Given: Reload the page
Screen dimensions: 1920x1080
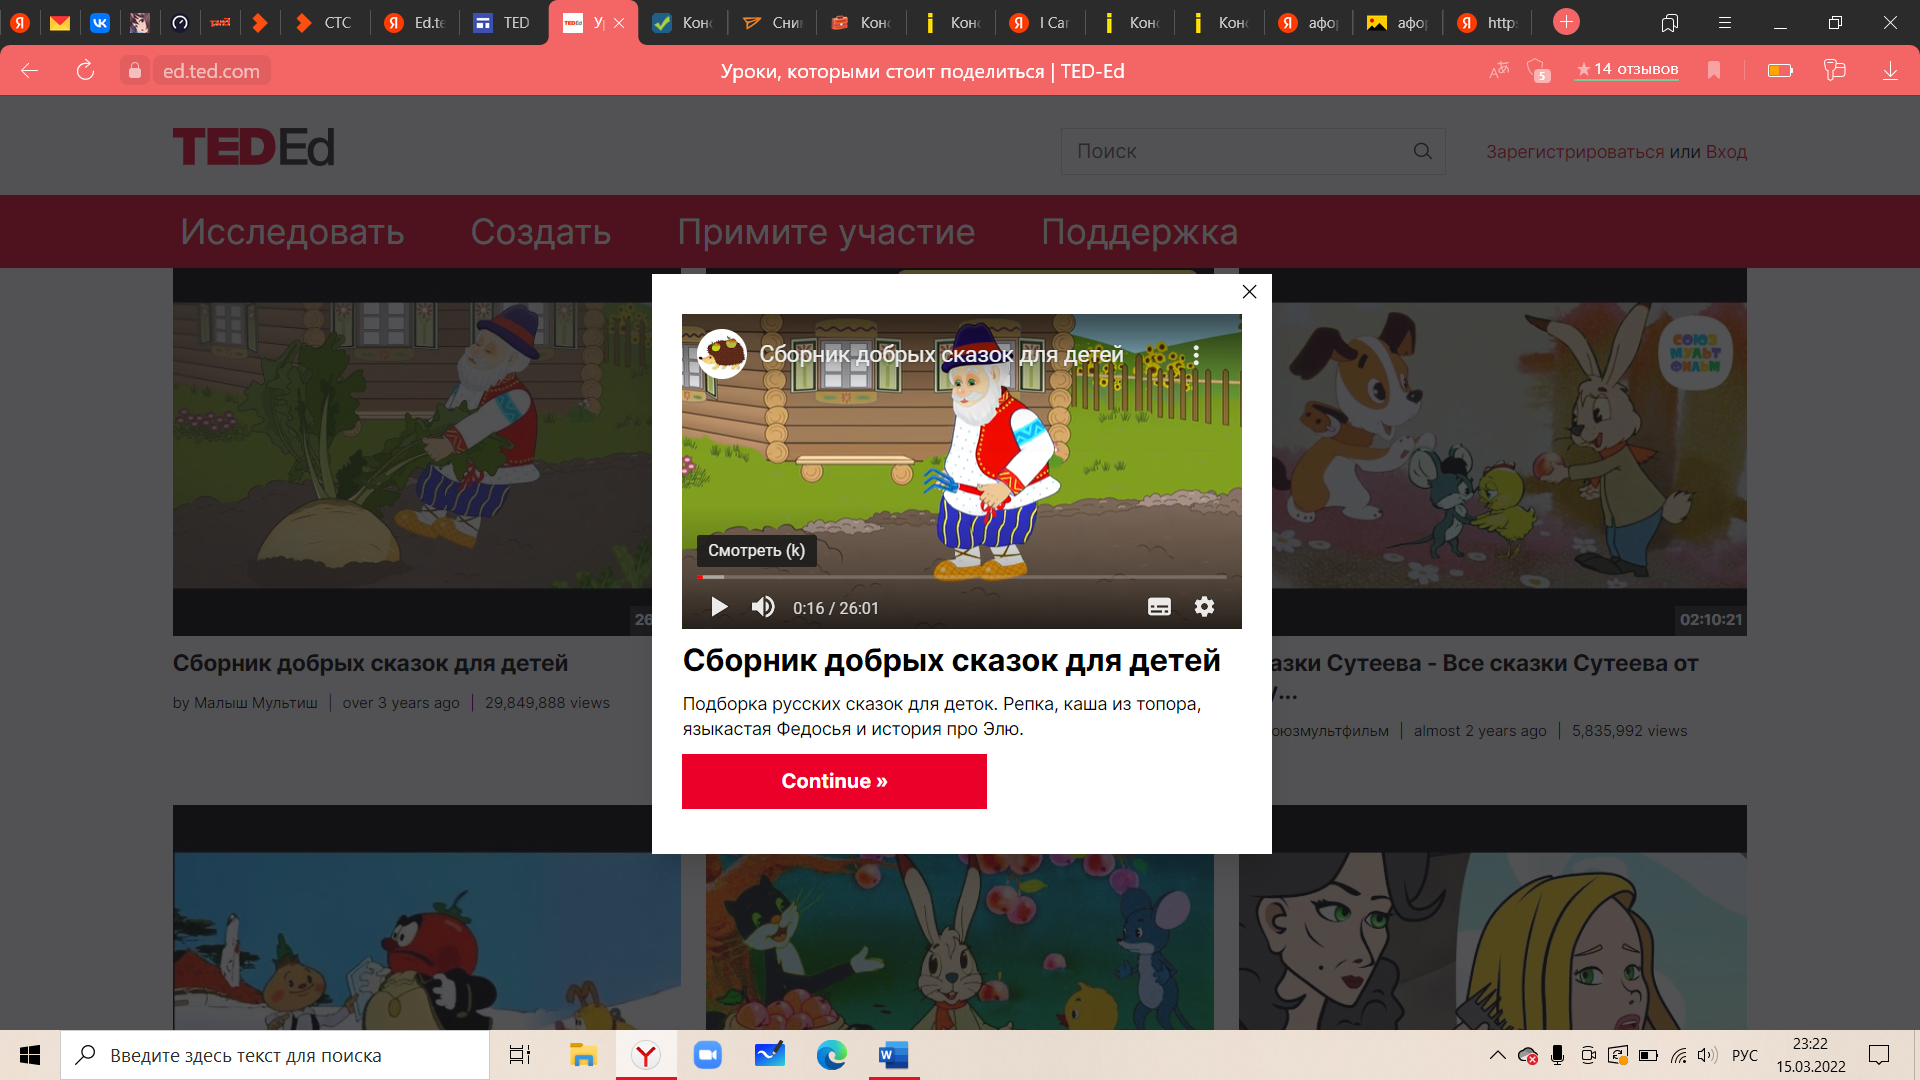Looking at the screenshot, I should coord(85,70).
